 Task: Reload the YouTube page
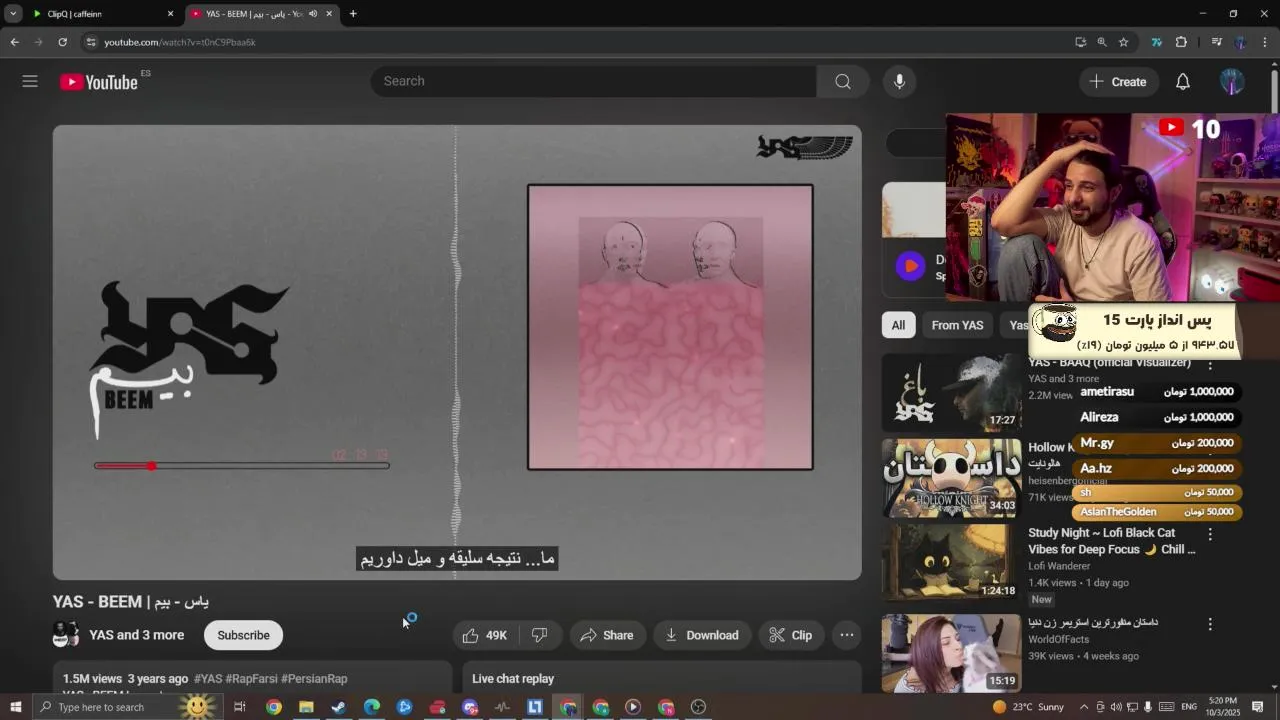pos(62,42)
